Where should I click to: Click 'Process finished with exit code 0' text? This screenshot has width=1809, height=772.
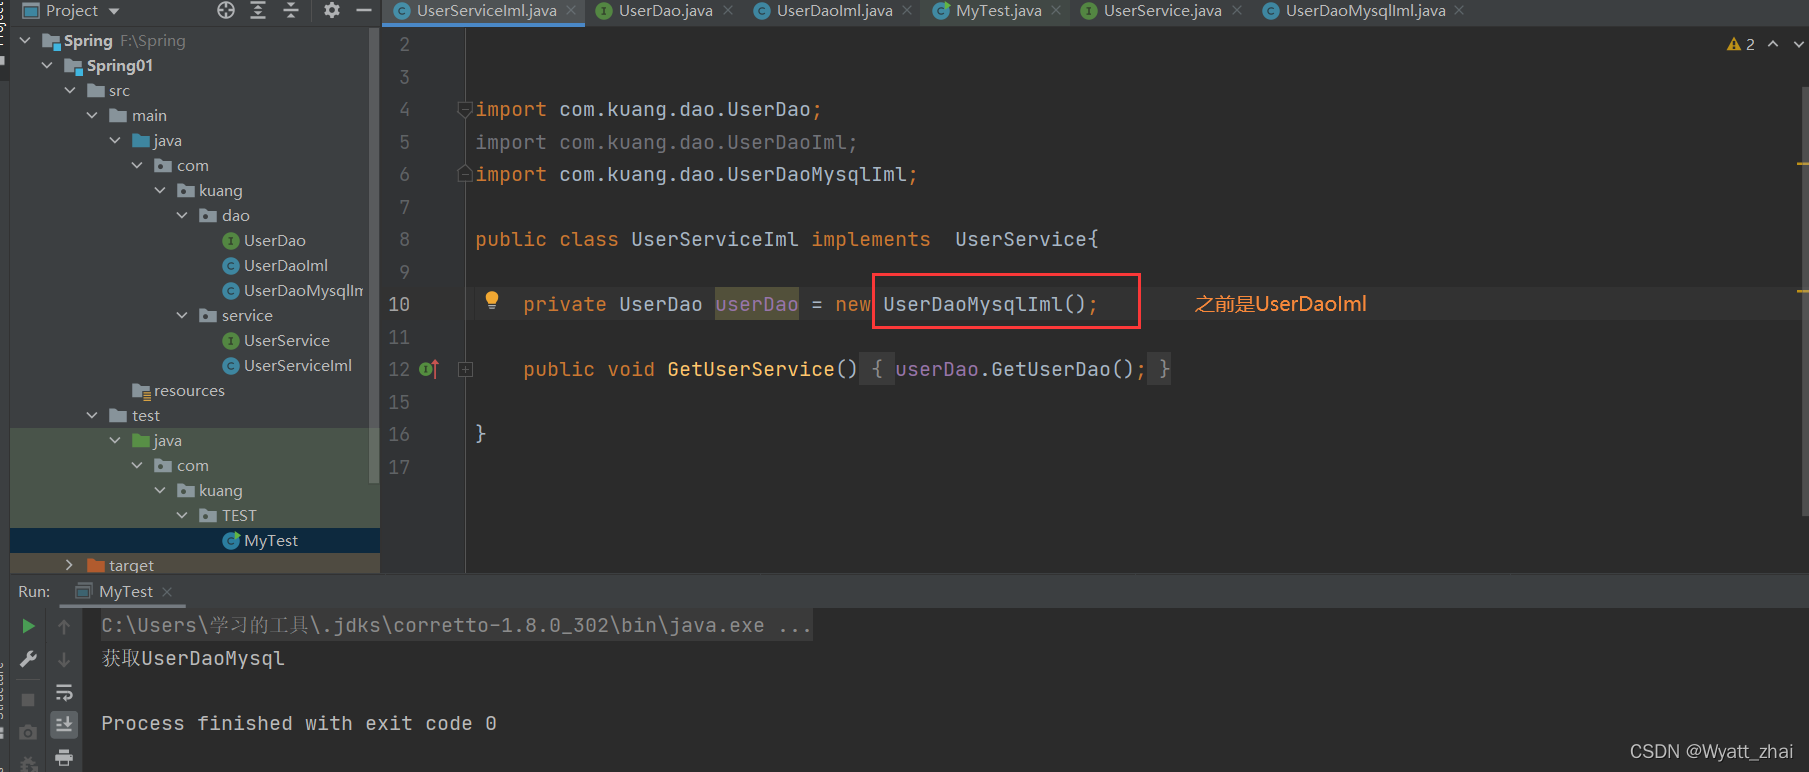coord(299,724)
